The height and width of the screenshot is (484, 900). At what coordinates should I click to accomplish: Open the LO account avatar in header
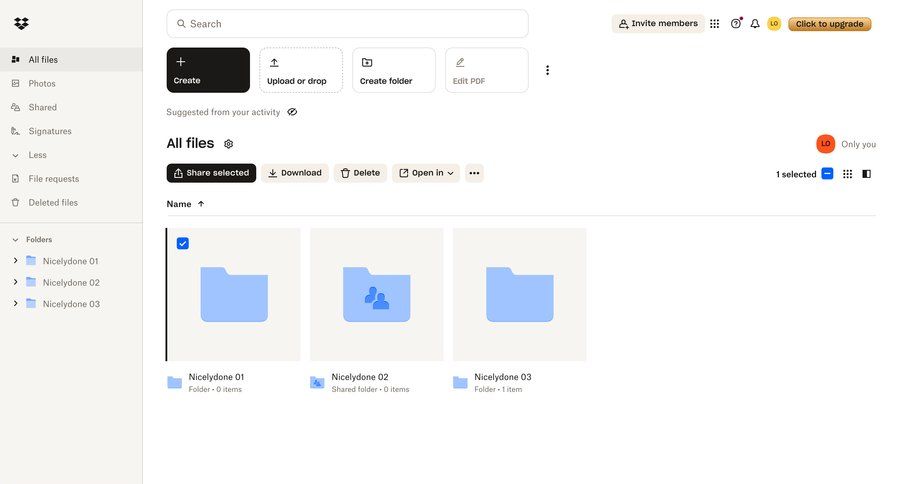774,24
